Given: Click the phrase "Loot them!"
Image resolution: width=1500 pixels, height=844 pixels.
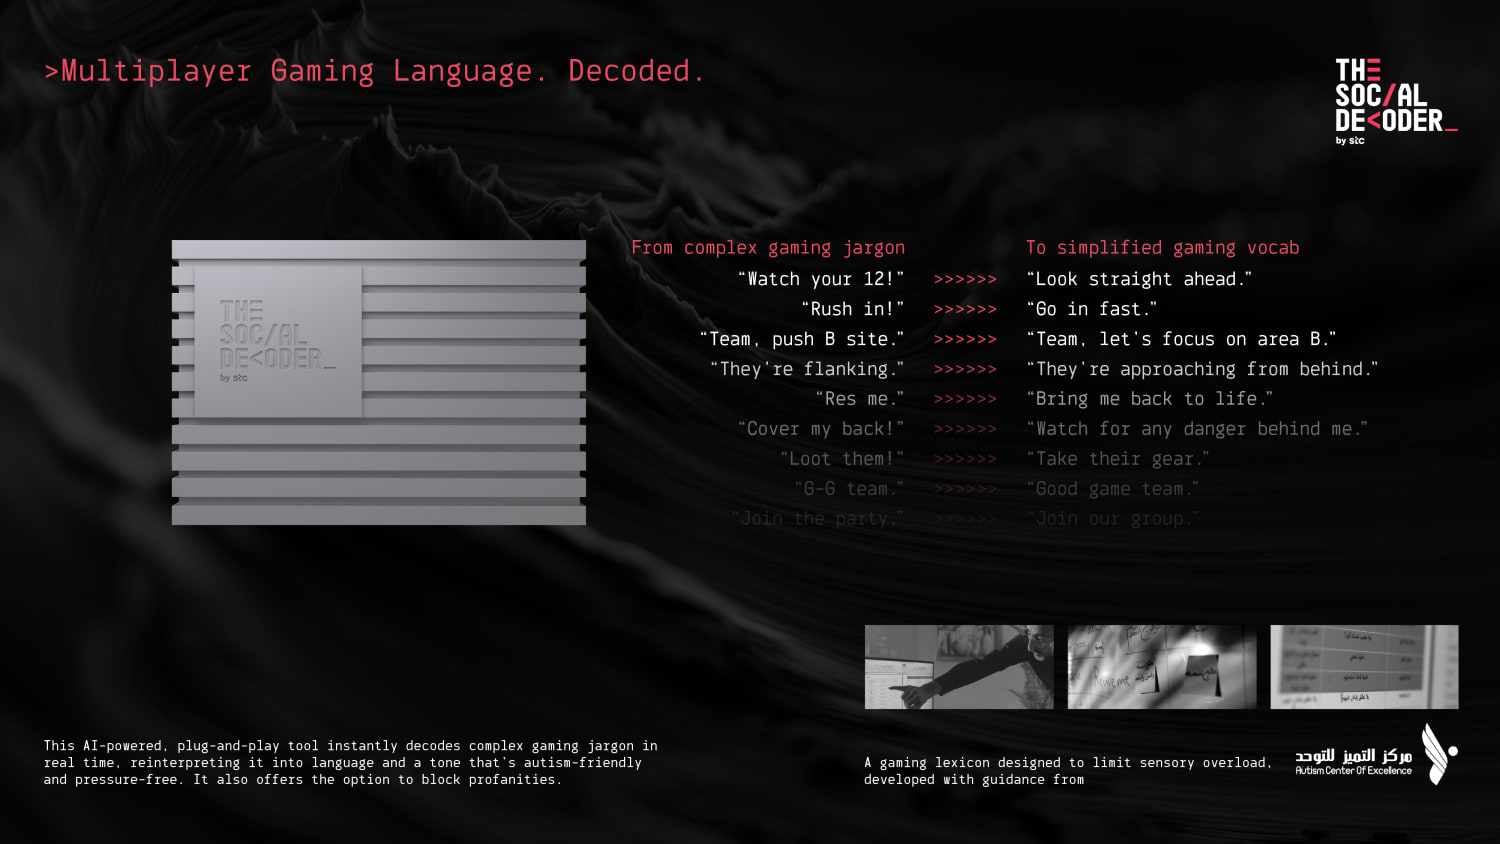Looking at the screenshot, I should 842,459.
